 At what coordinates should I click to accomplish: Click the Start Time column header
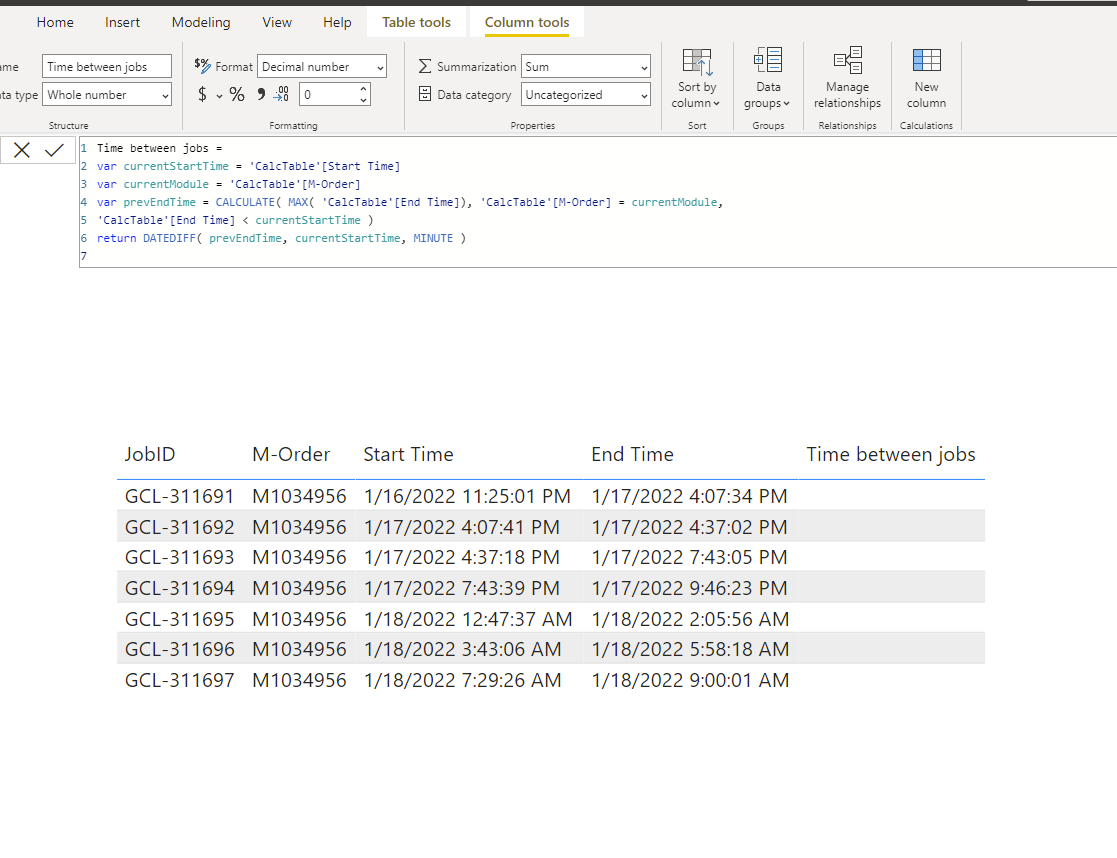tap(408, 454)
